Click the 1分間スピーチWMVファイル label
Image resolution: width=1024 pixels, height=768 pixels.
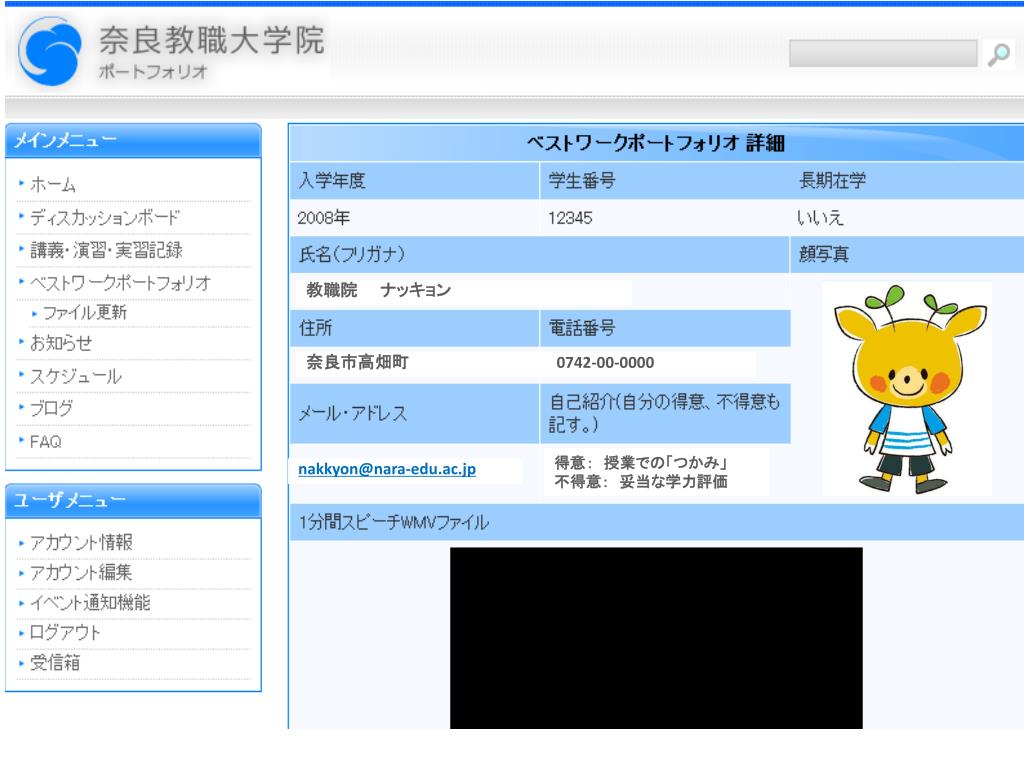coord(394,522)
